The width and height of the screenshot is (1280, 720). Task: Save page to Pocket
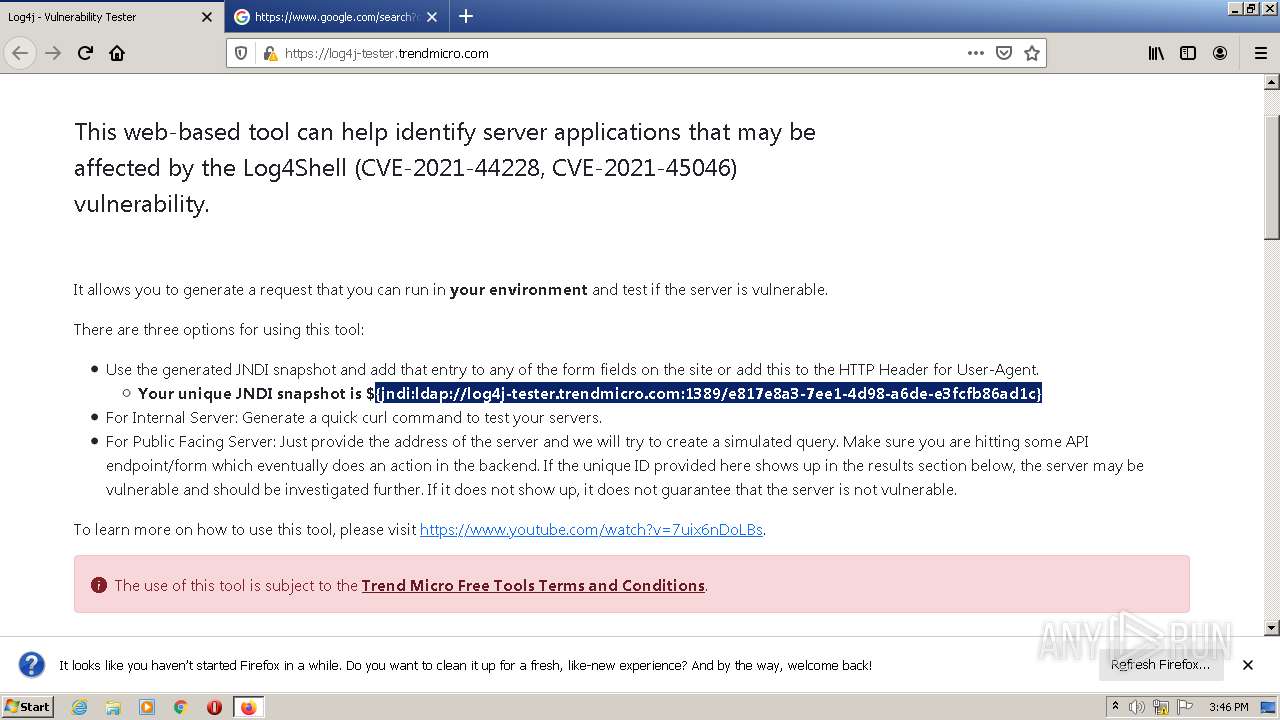pyautogui.click(x=1004, y=53)
